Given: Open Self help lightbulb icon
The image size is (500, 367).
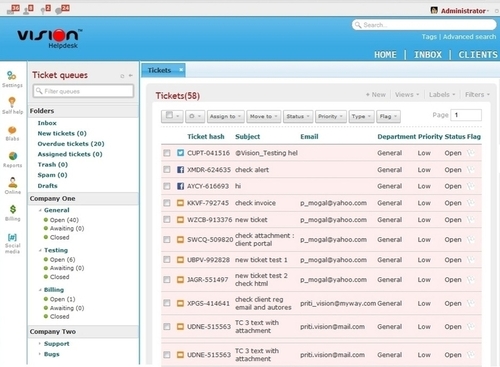Looking at the screenshot, I should pyautogui.click(x=12, y=102).
